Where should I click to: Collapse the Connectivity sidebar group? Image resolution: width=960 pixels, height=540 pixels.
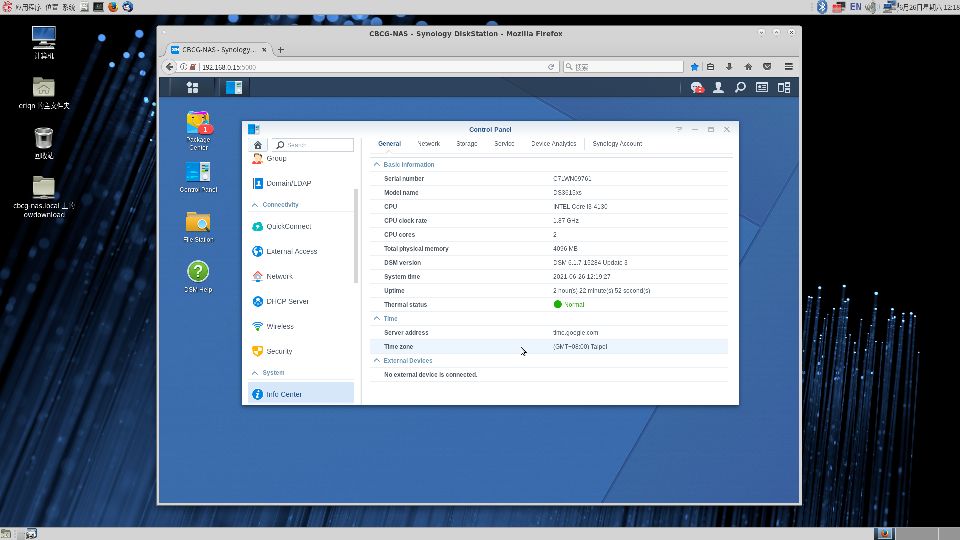(x=255, y=205)
